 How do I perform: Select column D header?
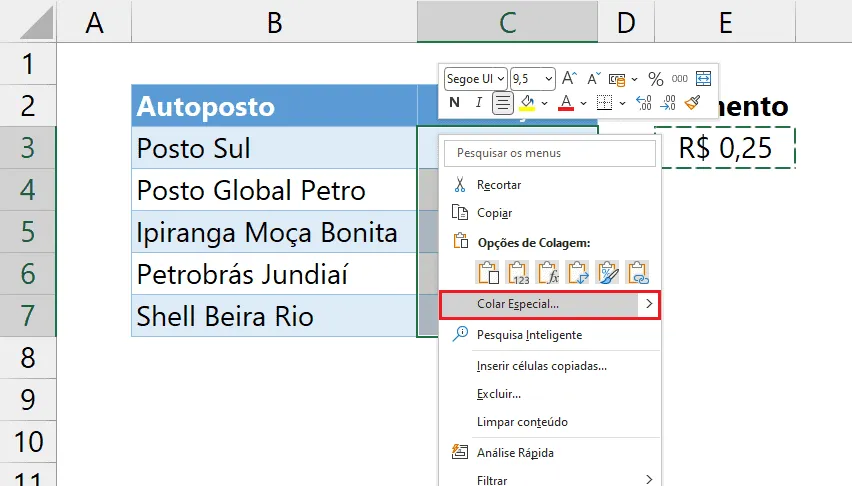click(626, 22)
